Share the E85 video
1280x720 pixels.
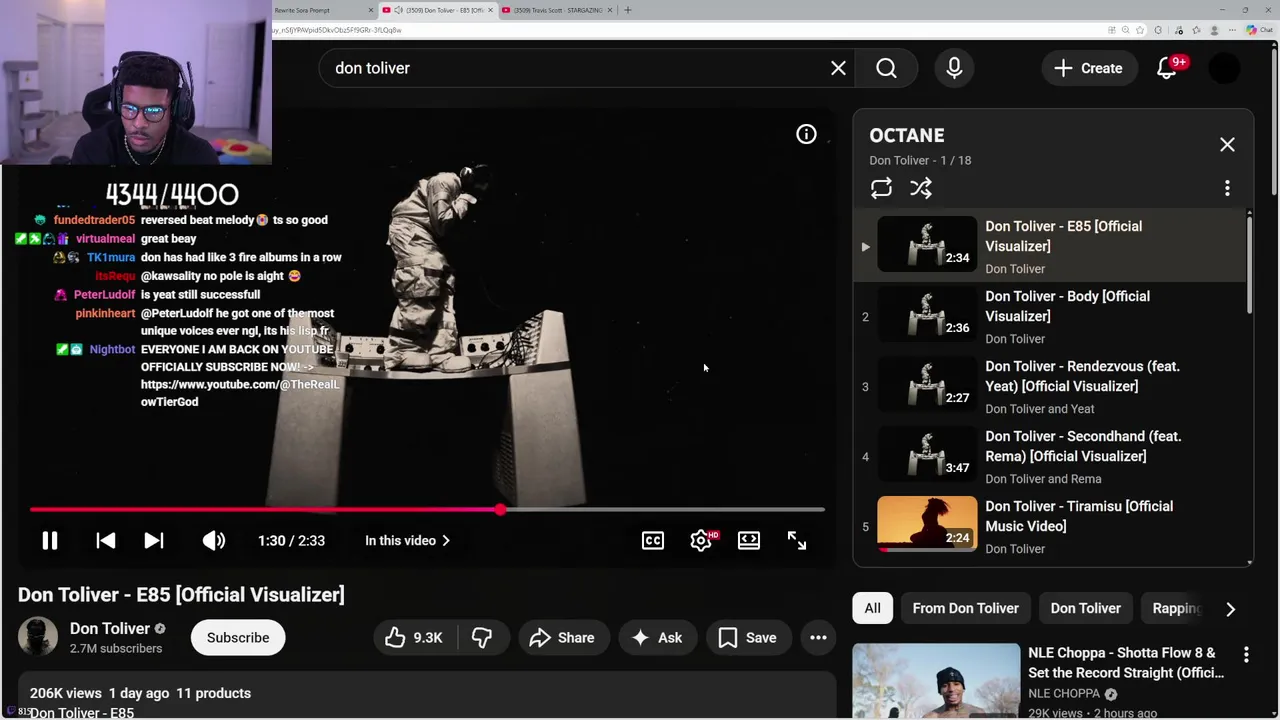click(562, 637)
